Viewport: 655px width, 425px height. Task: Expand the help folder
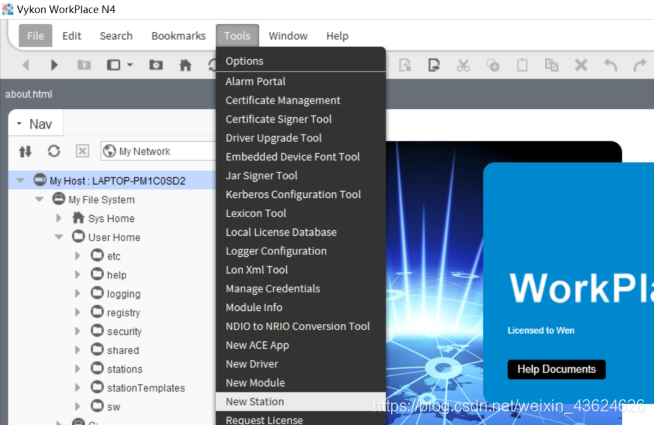tap(78, 275)
